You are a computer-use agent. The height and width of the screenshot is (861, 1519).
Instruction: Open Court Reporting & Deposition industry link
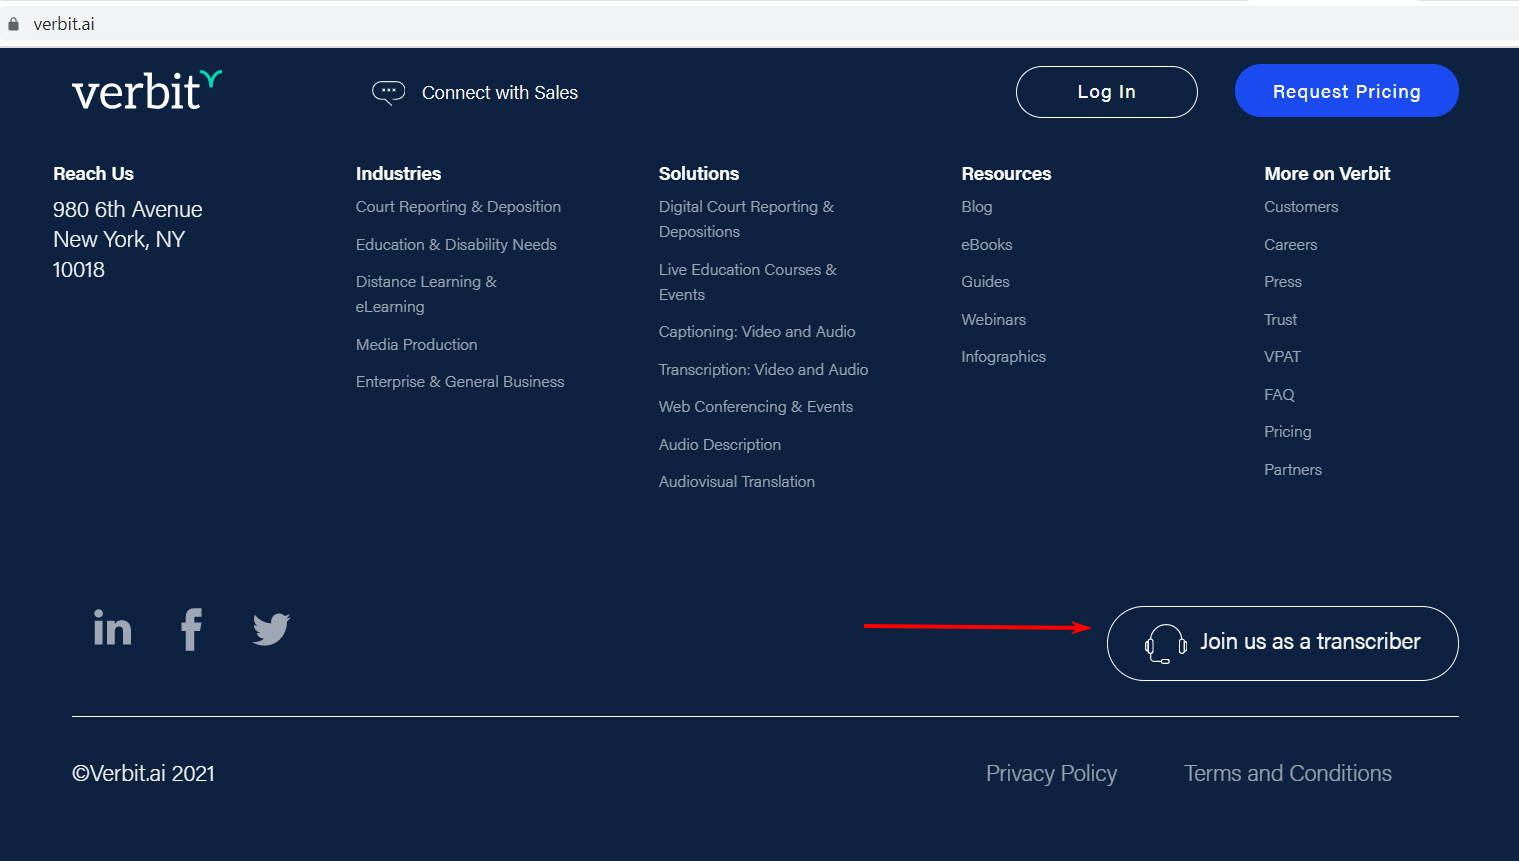(x=458, y=207)
